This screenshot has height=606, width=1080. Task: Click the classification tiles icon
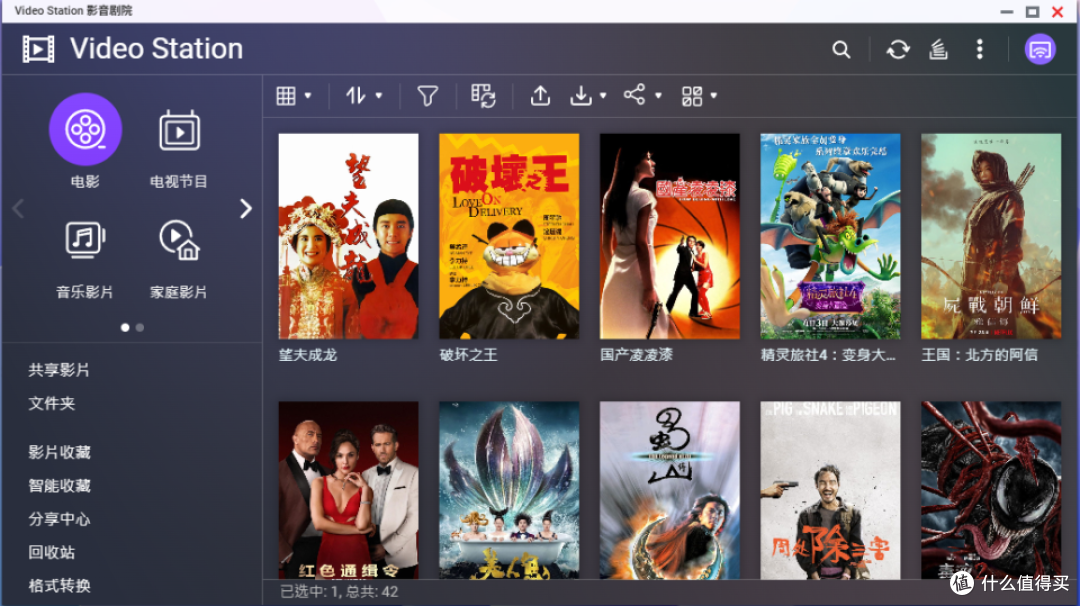tap(692, 96)
